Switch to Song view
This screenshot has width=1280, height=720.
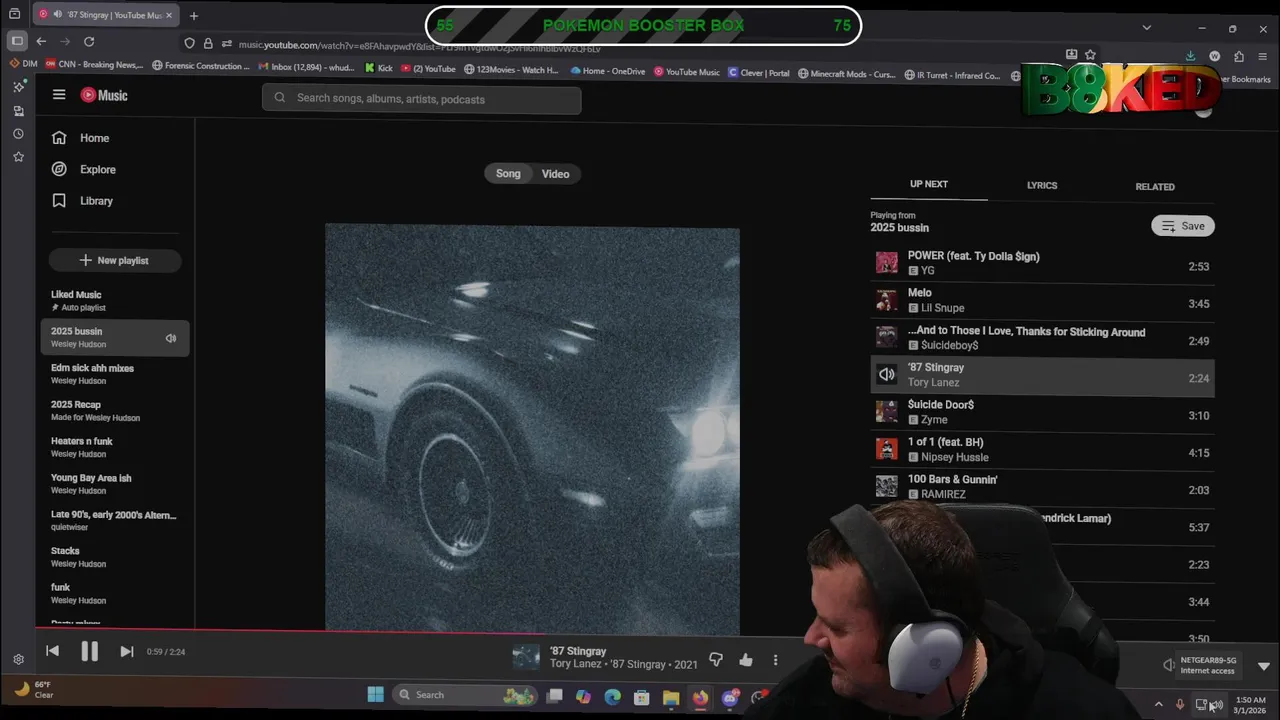point(508,174)
